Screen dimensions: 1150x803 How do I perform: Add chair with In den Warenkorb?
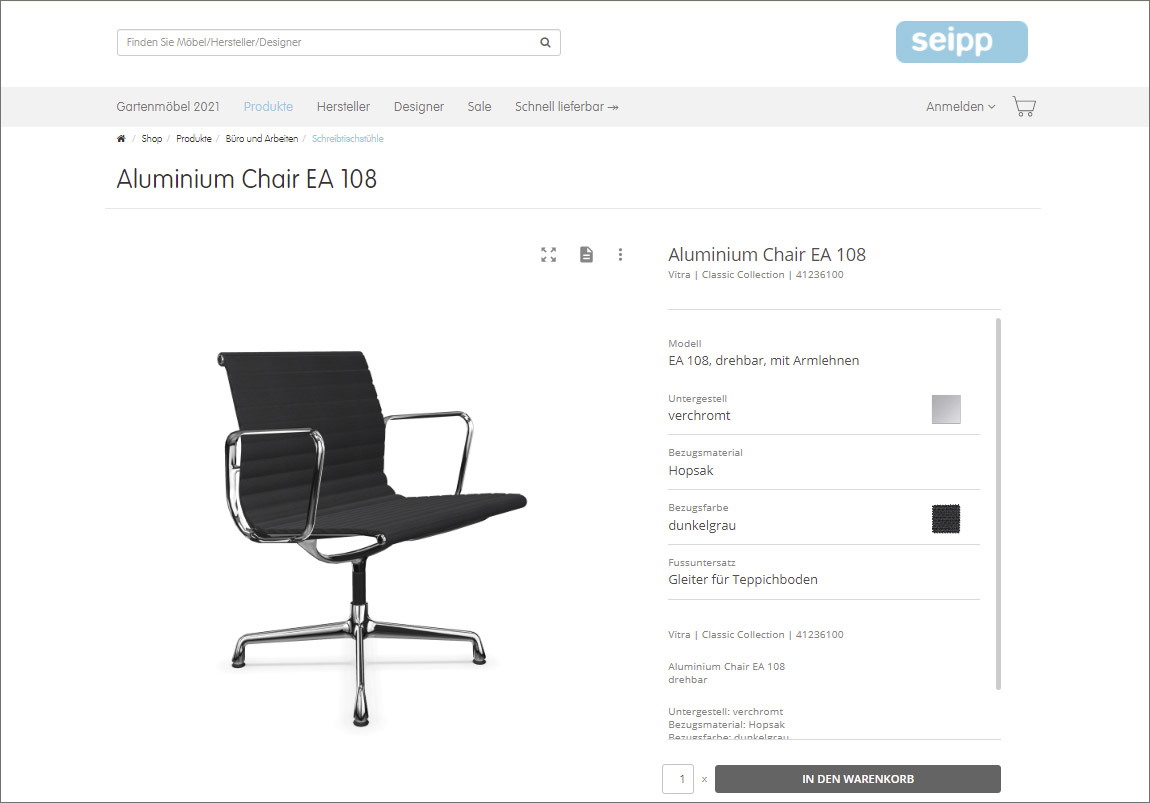tap(857, 779)
